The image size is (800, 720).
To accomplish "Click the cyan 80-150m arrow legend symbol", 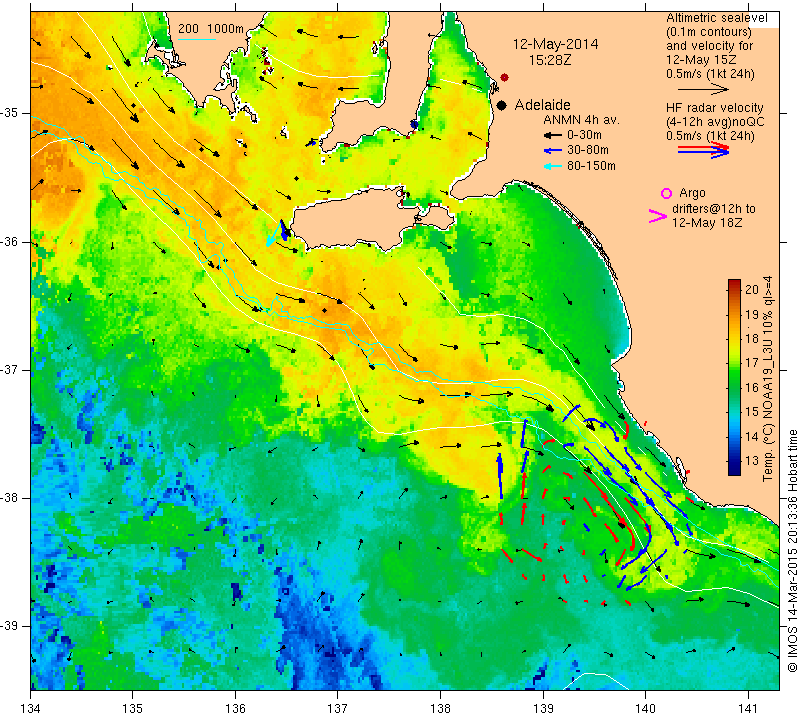I will (552, 166).
